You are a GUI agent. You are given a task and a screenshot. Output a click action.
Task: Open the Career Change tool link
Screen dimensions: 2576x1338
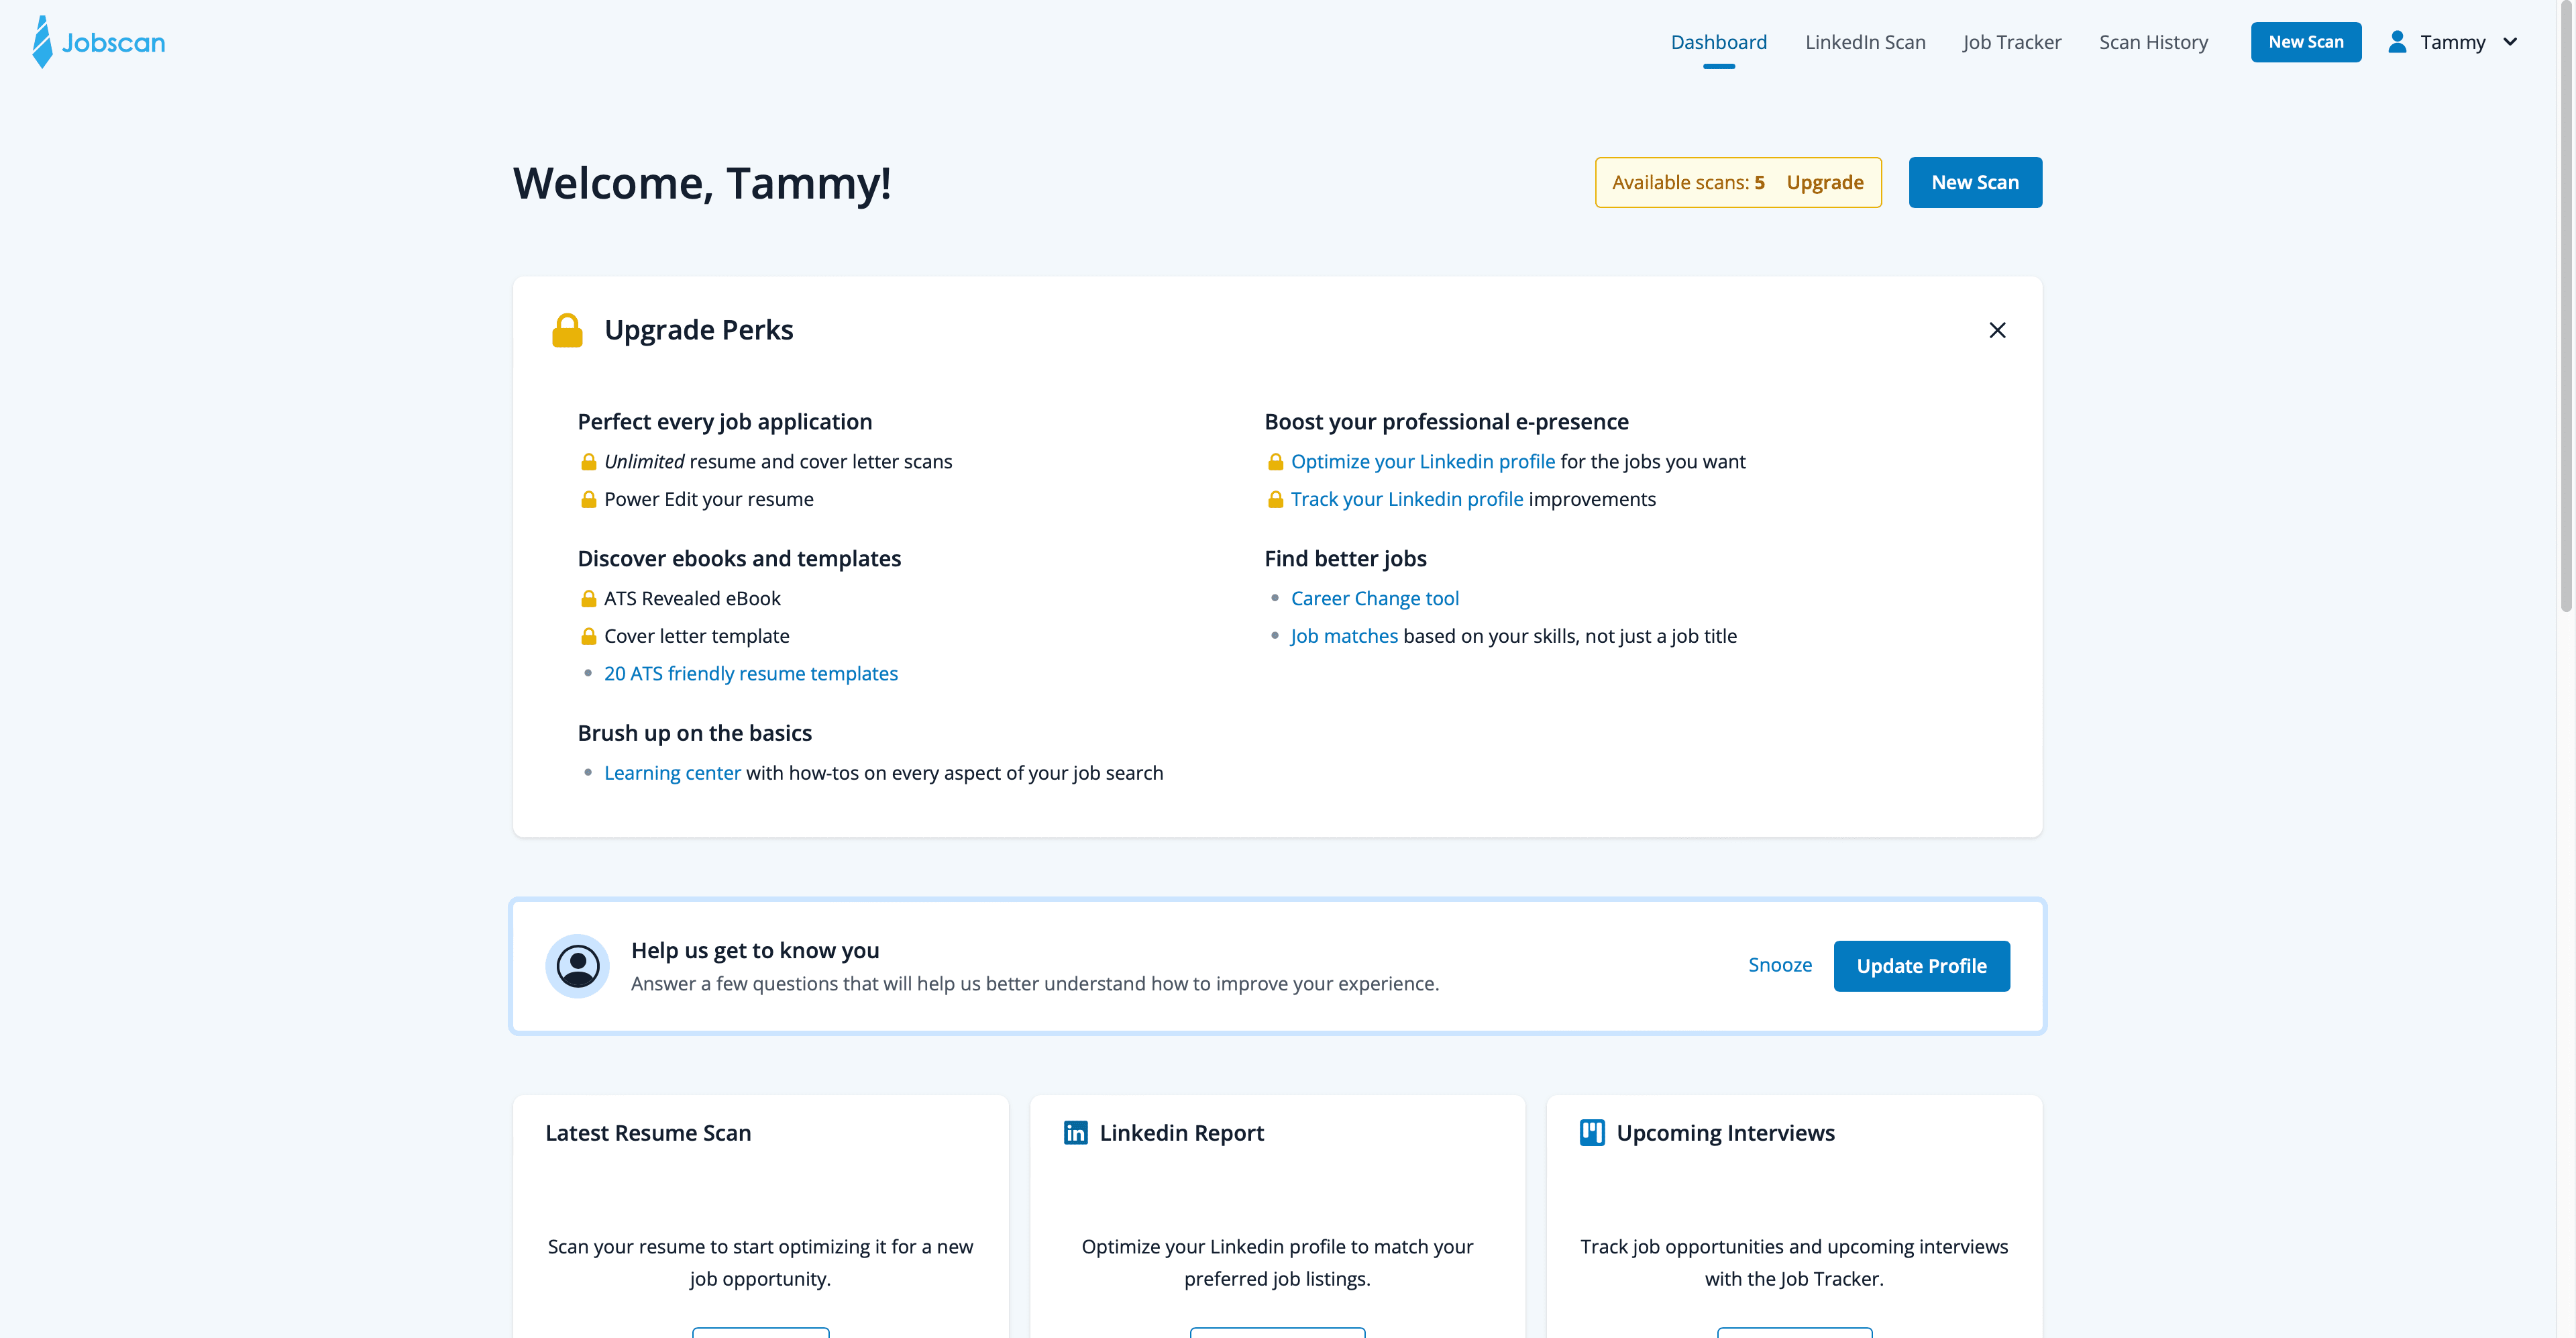pyautogui.click(x=1374, y=599)
